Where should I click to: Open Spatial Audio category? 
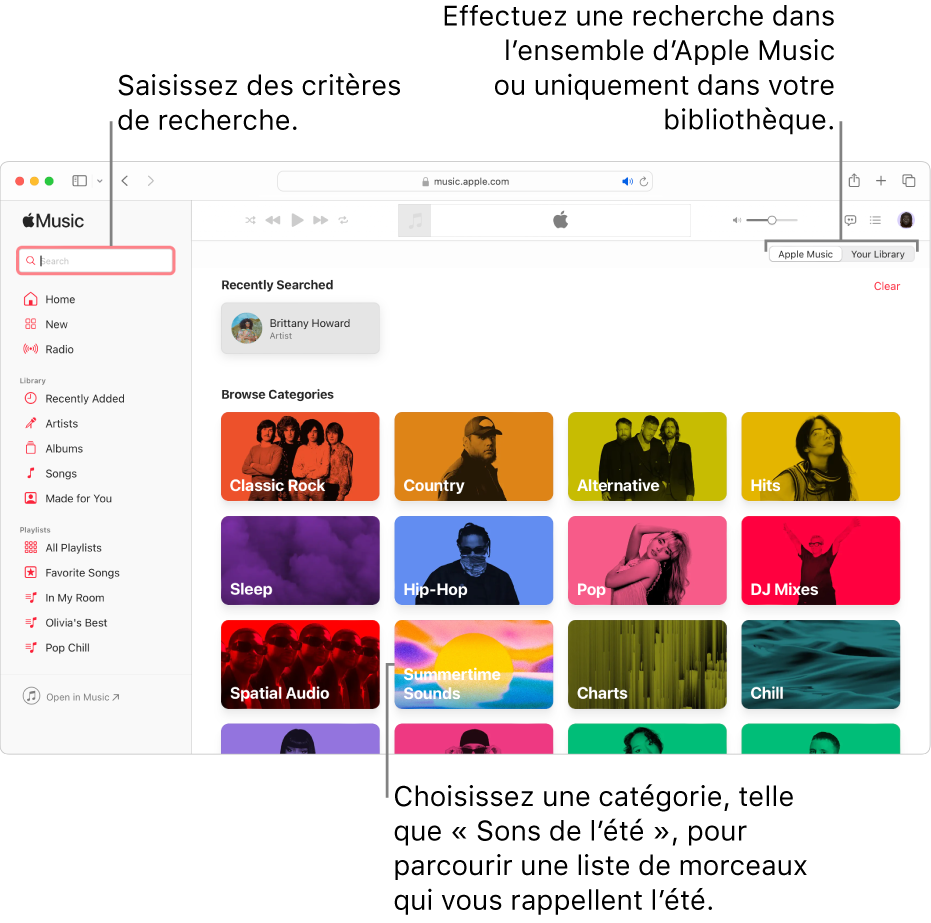300,664
